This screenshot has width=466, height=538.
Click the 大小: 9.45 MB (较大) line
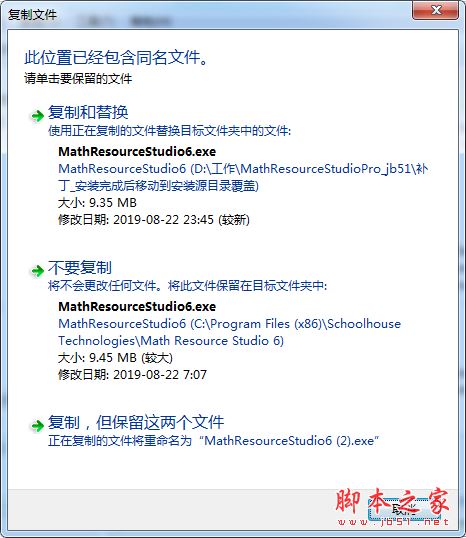click(x=115, y=358)
